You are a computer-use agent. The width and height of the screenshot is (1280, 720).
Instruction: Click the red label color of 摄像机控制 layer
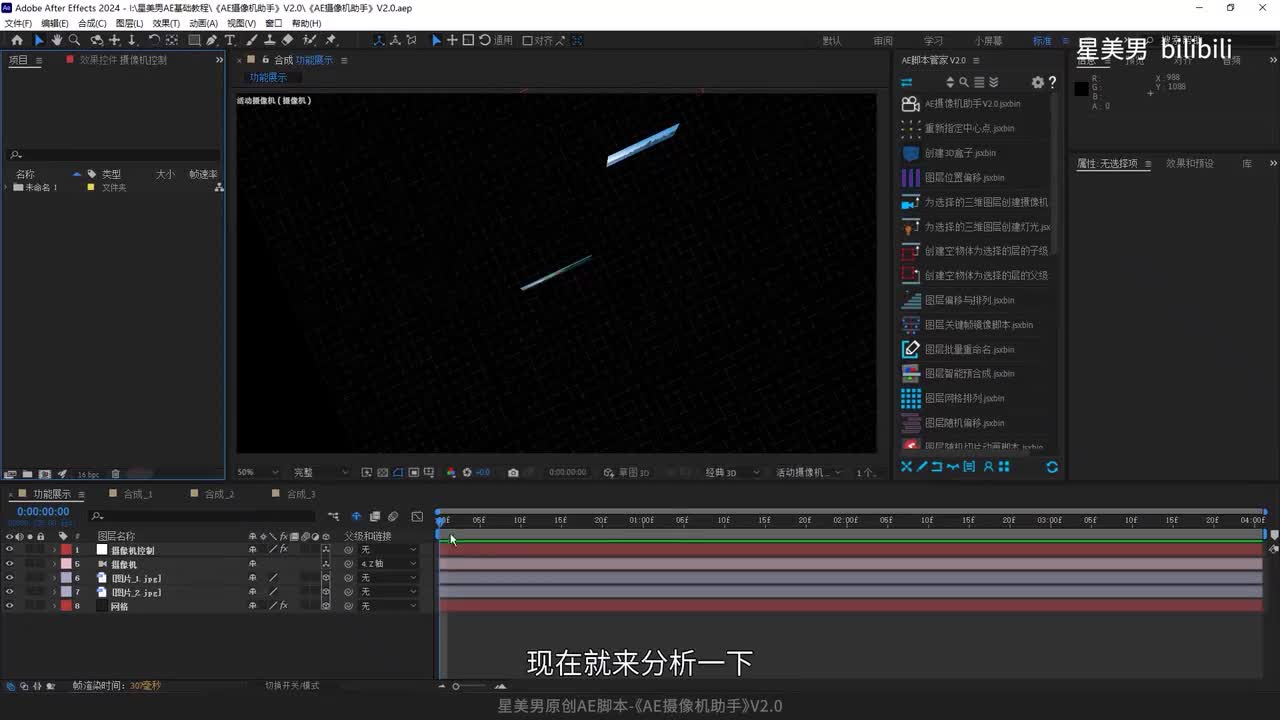tap(66, 550)
